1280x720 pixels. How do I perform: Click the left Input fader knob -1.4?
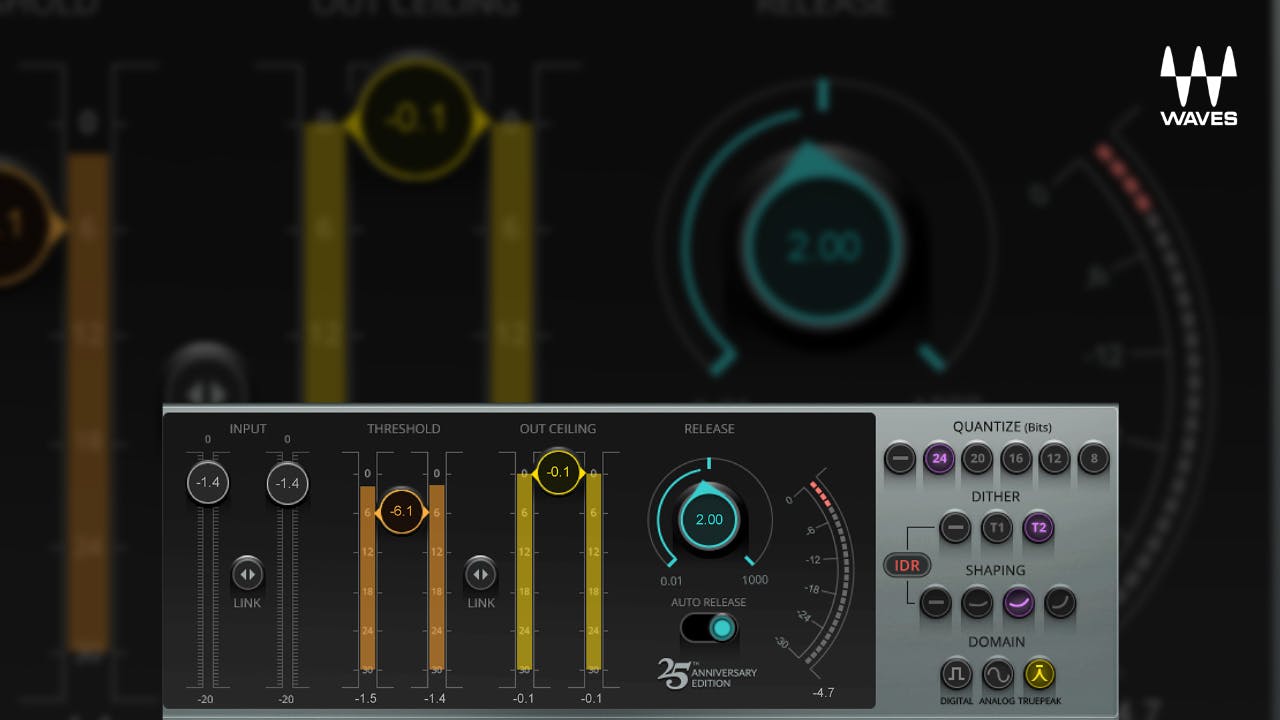(208, 483)
